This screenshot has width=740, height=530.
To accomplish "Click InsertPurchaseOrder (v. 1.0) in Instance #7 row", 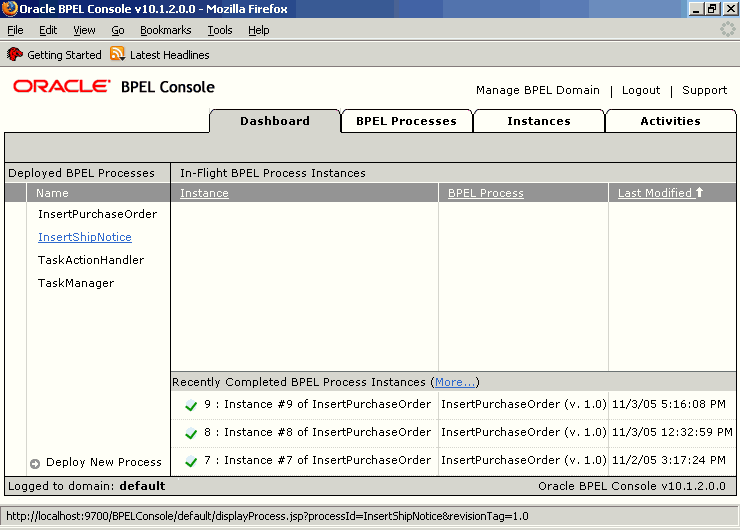I will pos(524,460).
